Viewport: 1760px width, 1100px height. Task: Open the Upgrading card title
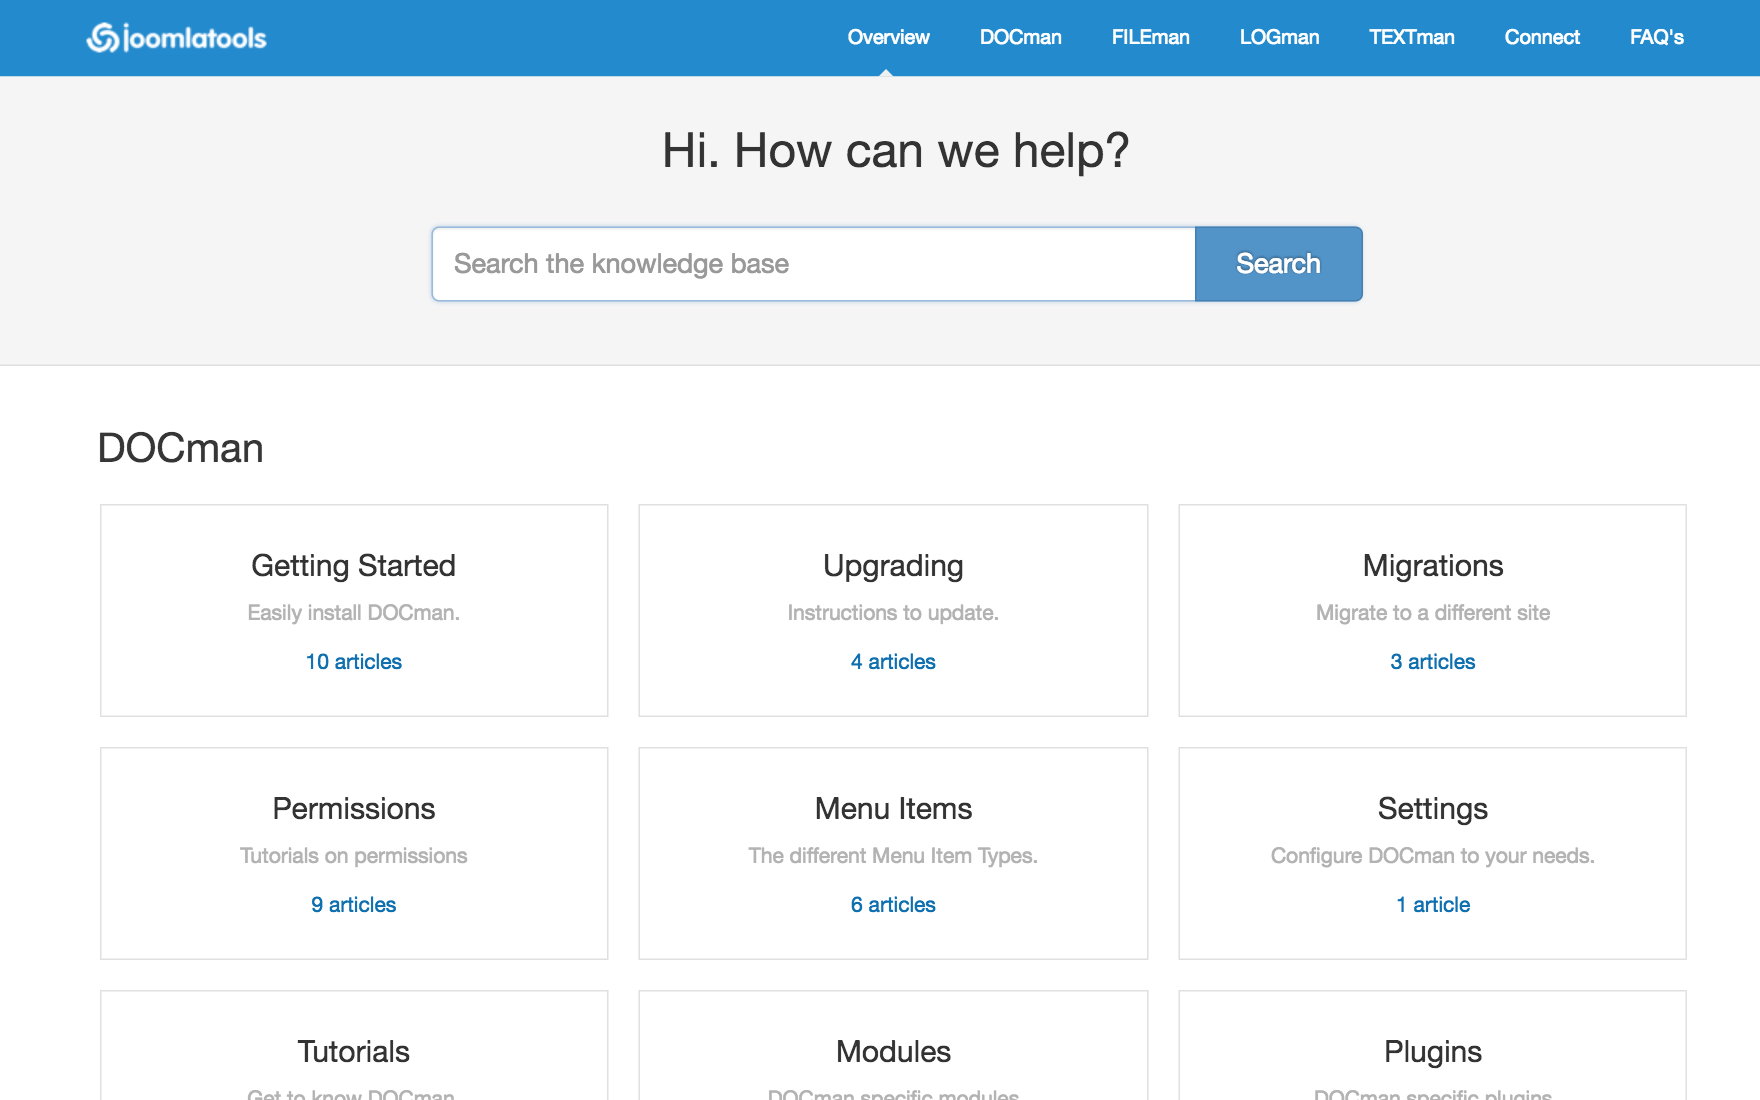pyautogui.click(x=893, y=566)
